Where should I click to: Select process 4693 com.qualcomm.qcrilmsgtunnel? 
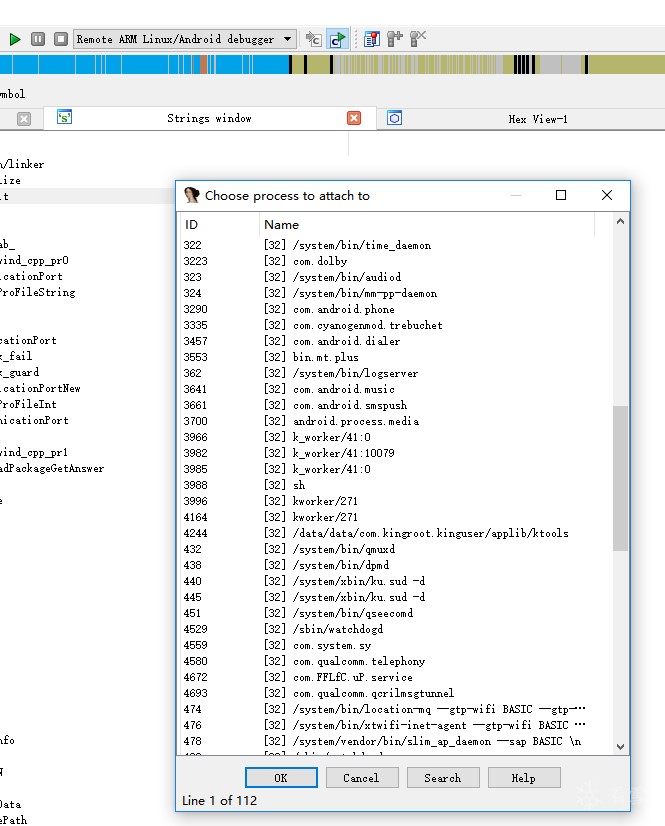[396, 693]
